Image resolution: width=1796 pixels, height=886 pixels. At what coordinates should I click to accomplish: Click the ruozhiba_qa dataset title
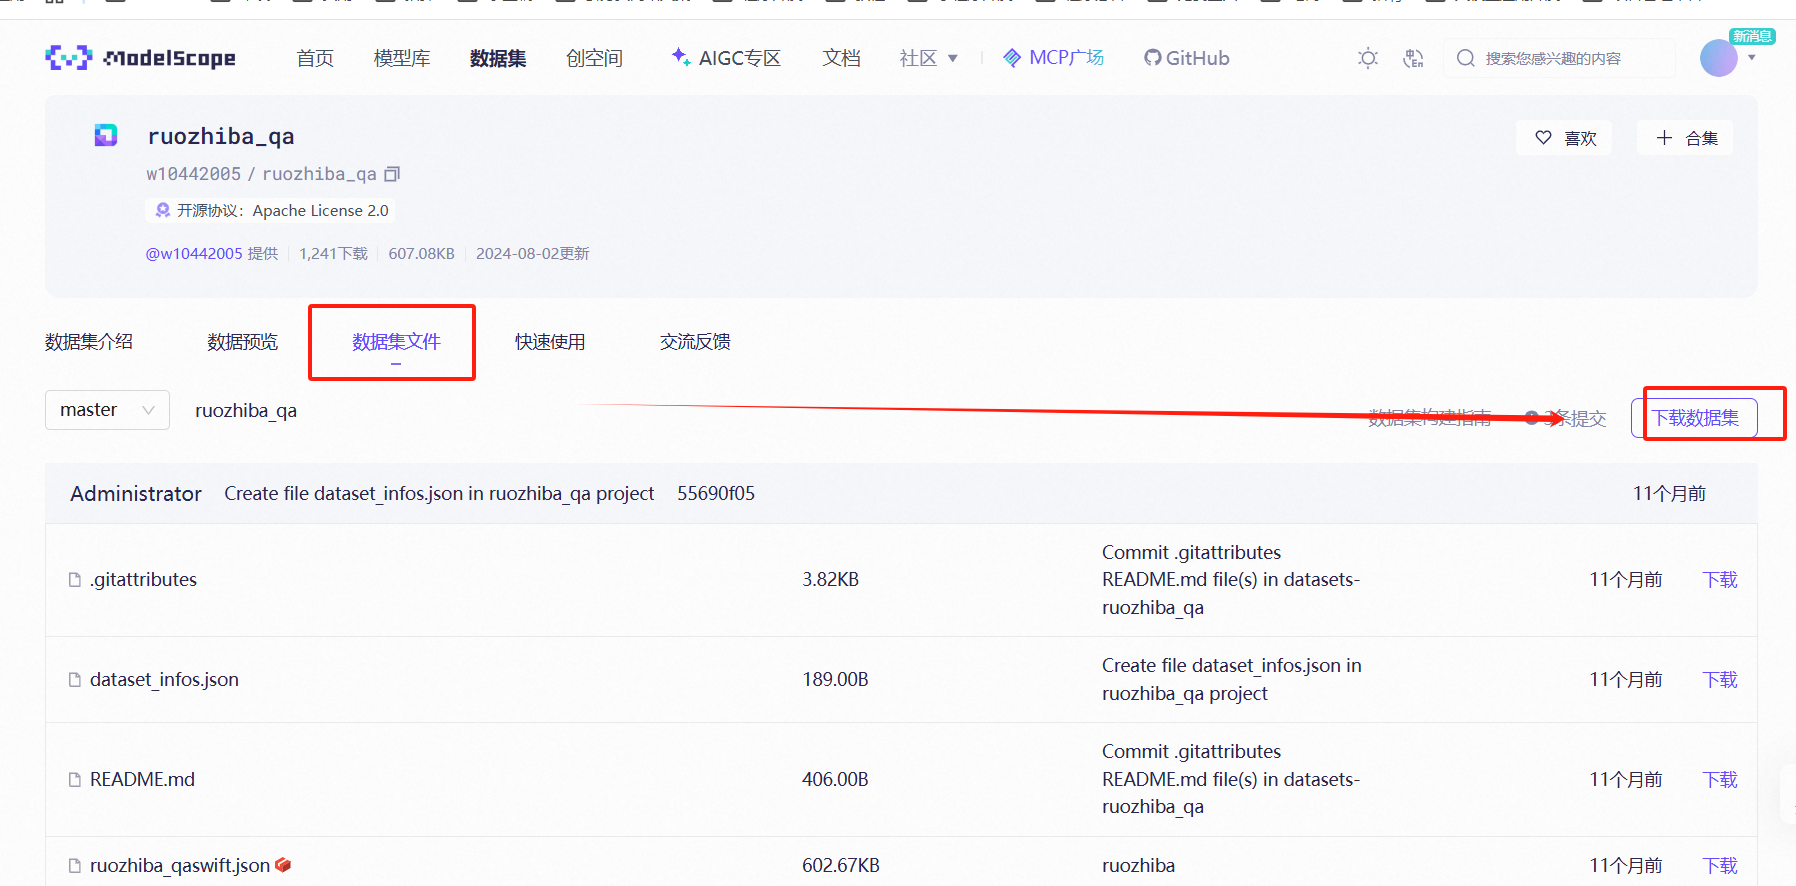[221, 136]
